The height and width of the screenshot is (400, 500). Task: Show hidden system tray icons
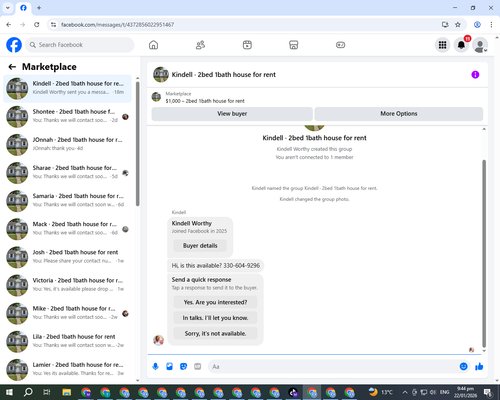(405, 392)
